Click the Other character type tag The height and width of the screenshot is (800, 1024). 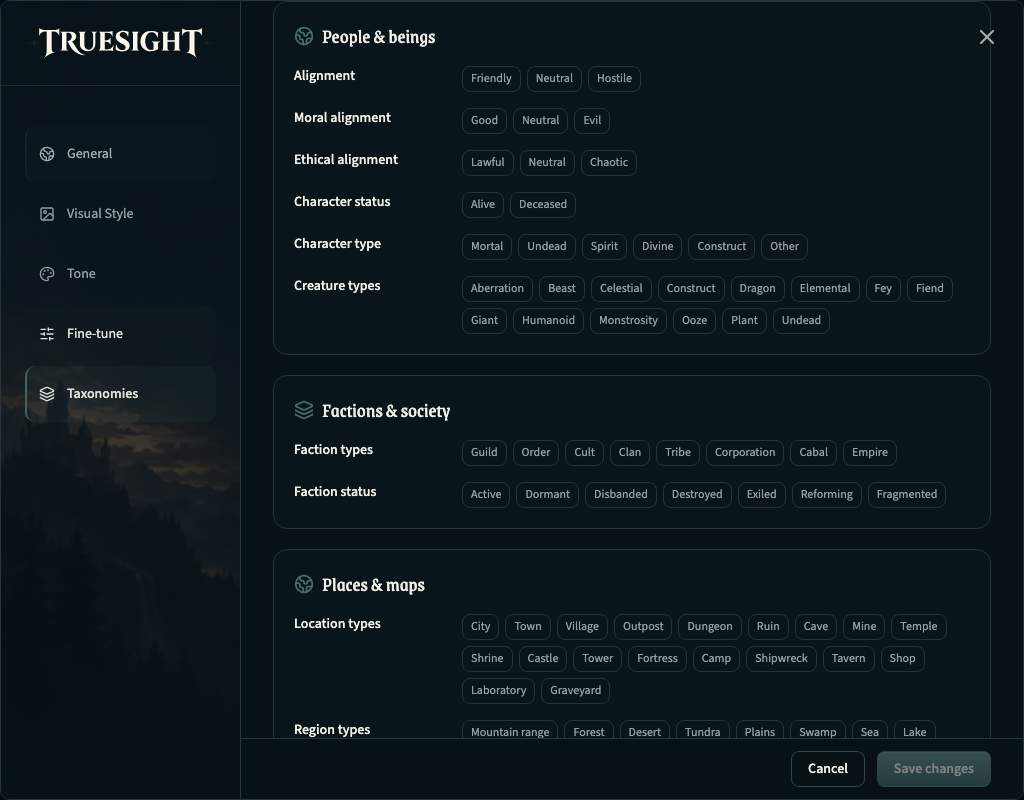784,246
